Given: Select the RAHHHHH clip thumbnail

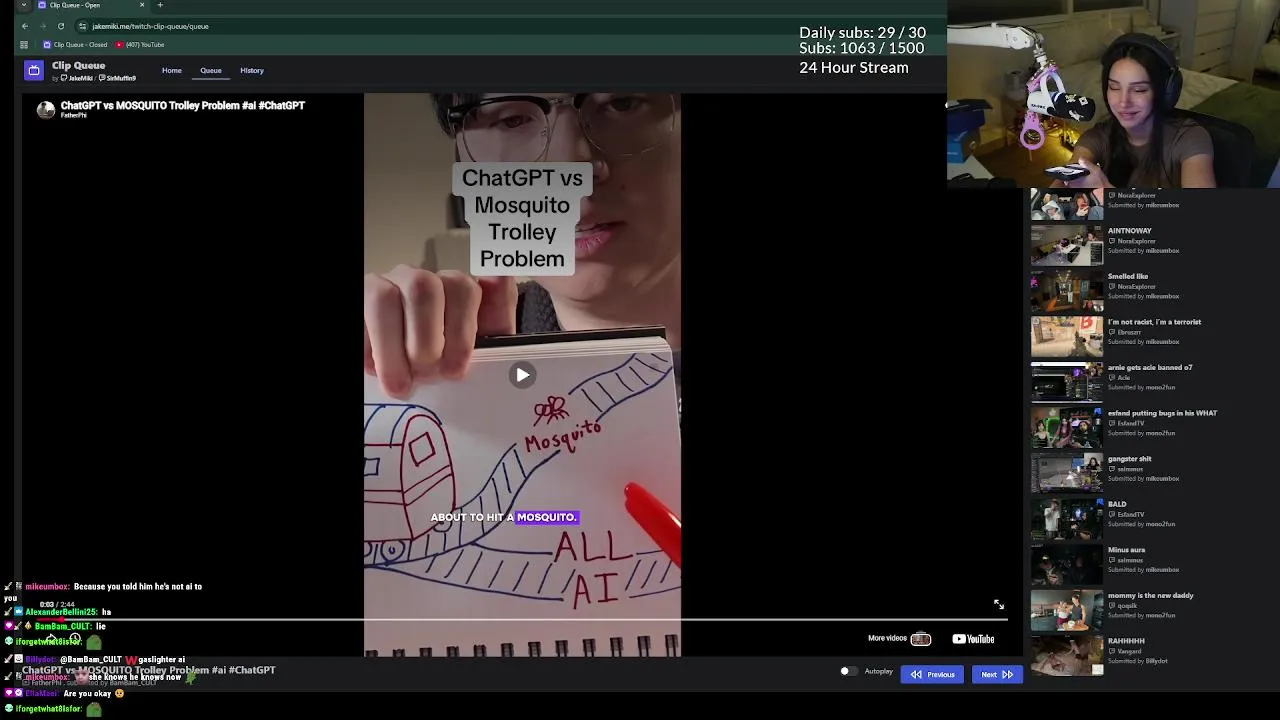Looking at the screenshot, I should (1067, 656).
